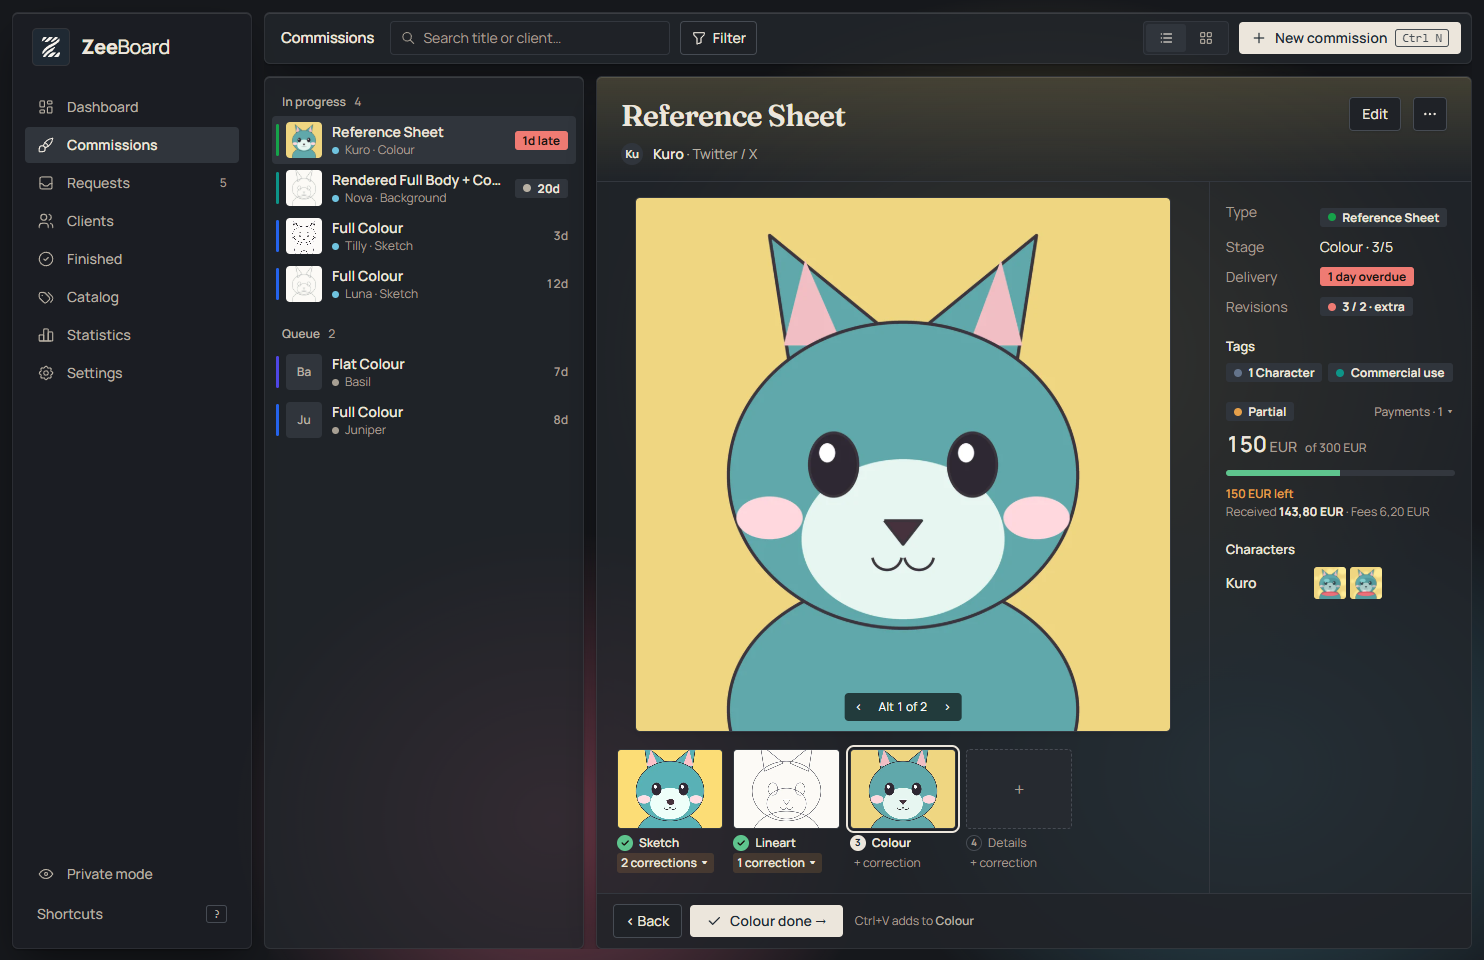1484x960 pixels.
Task: Create a New commission
Action: [1350, 38]
